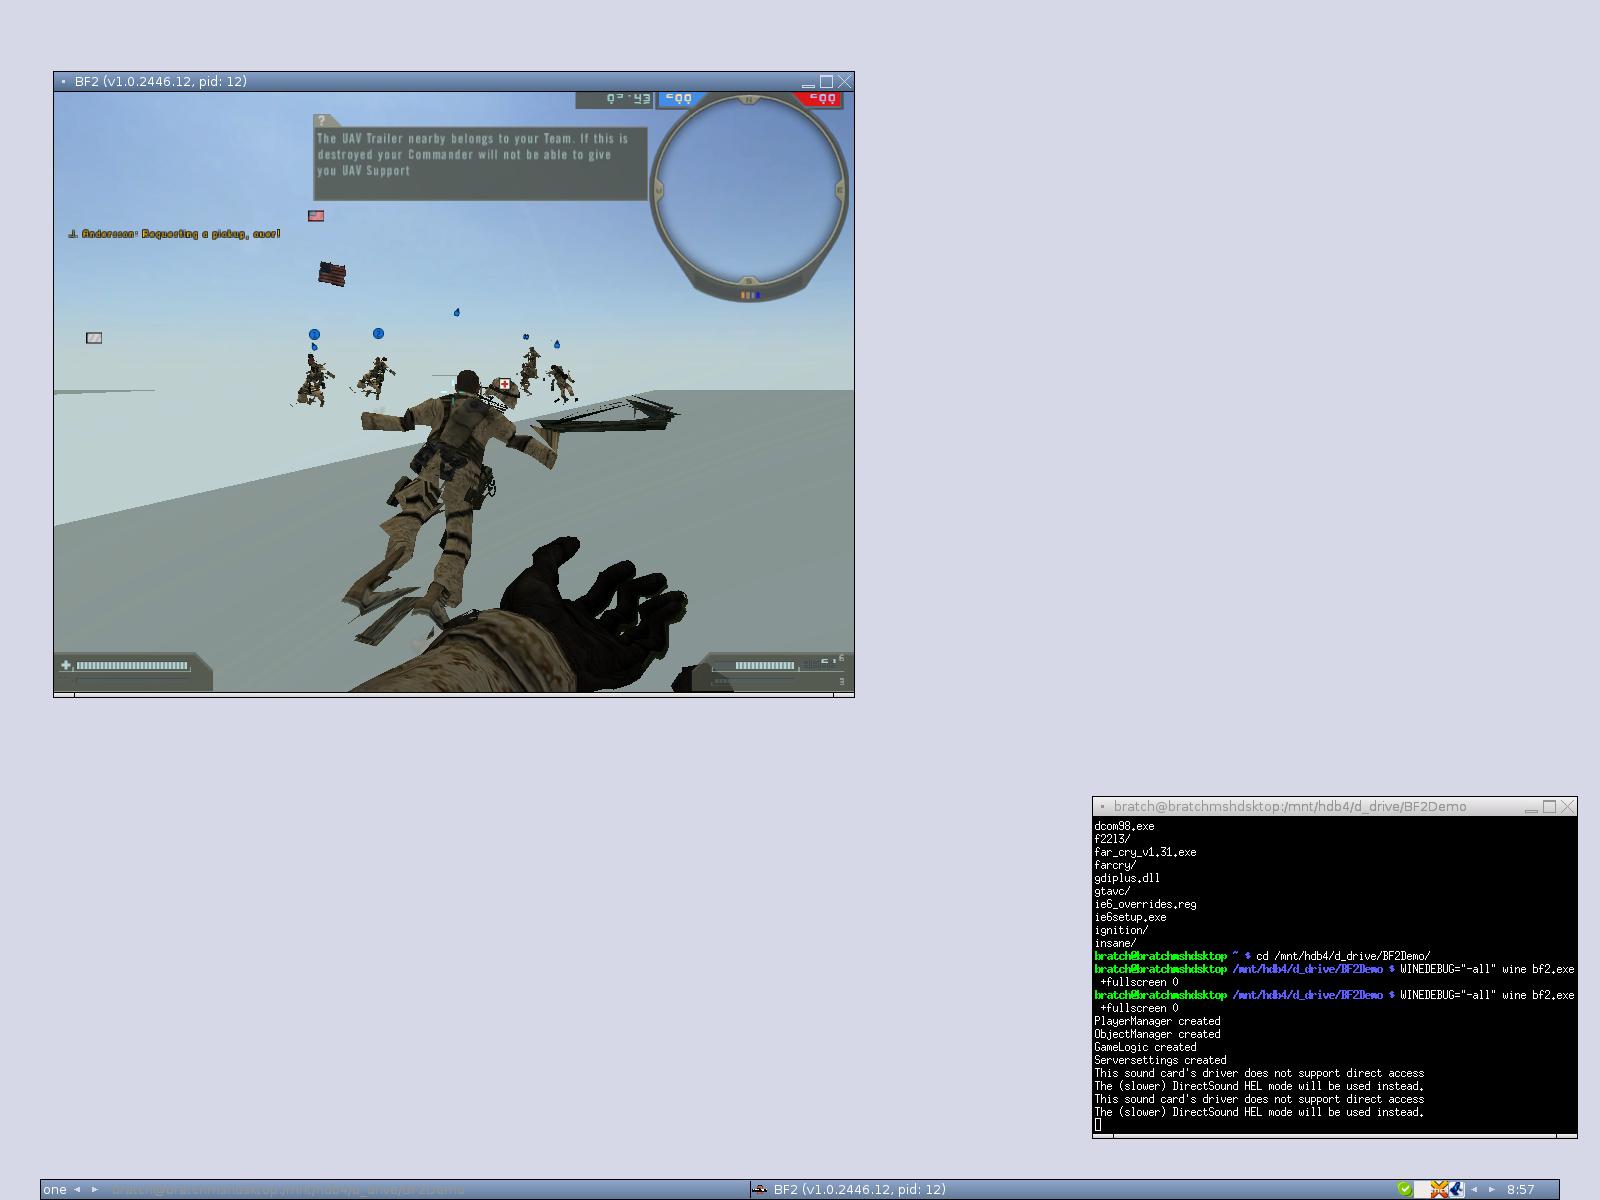The width and height of the screenshot is (1600, 1200).
Task: Click the 8:57 clock in the taskbar
Action: coord(1520,1190)
